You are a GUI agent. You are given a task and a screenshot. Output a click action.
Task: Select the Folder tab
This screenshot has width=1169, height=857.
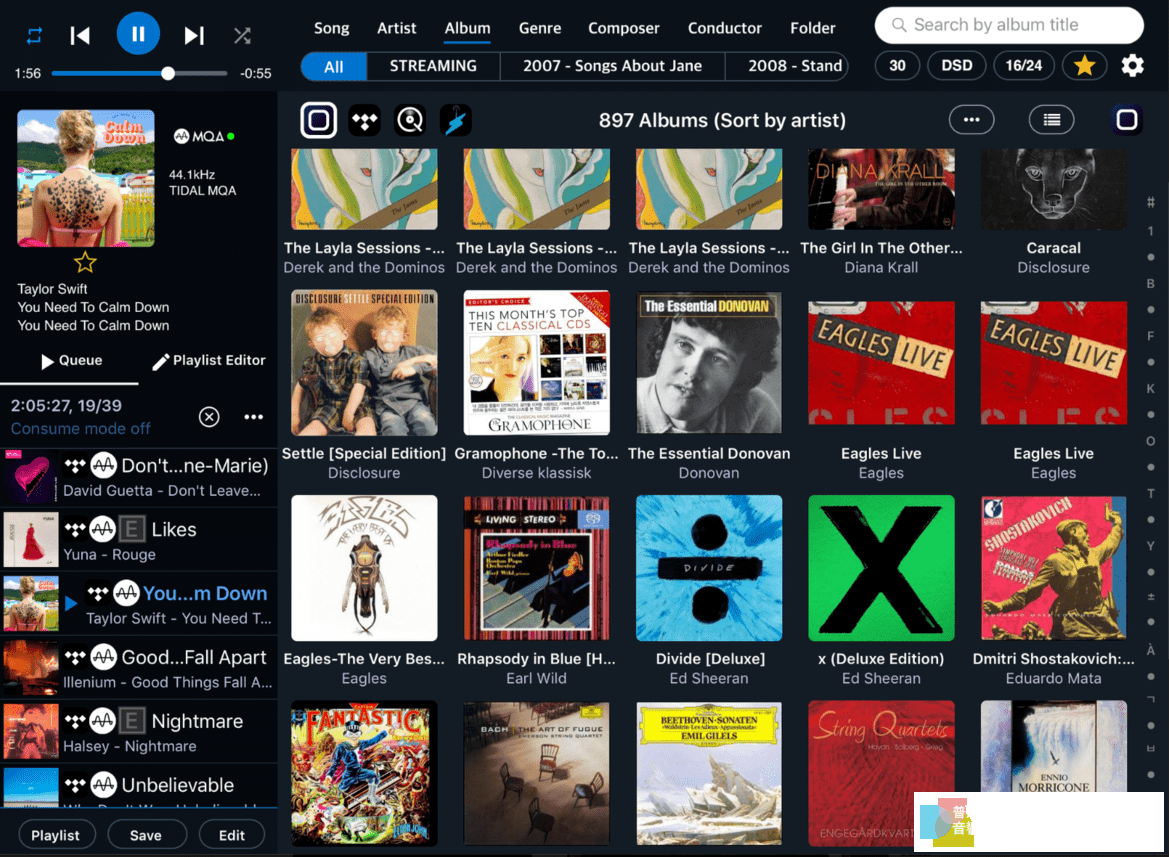pos(813,28)
